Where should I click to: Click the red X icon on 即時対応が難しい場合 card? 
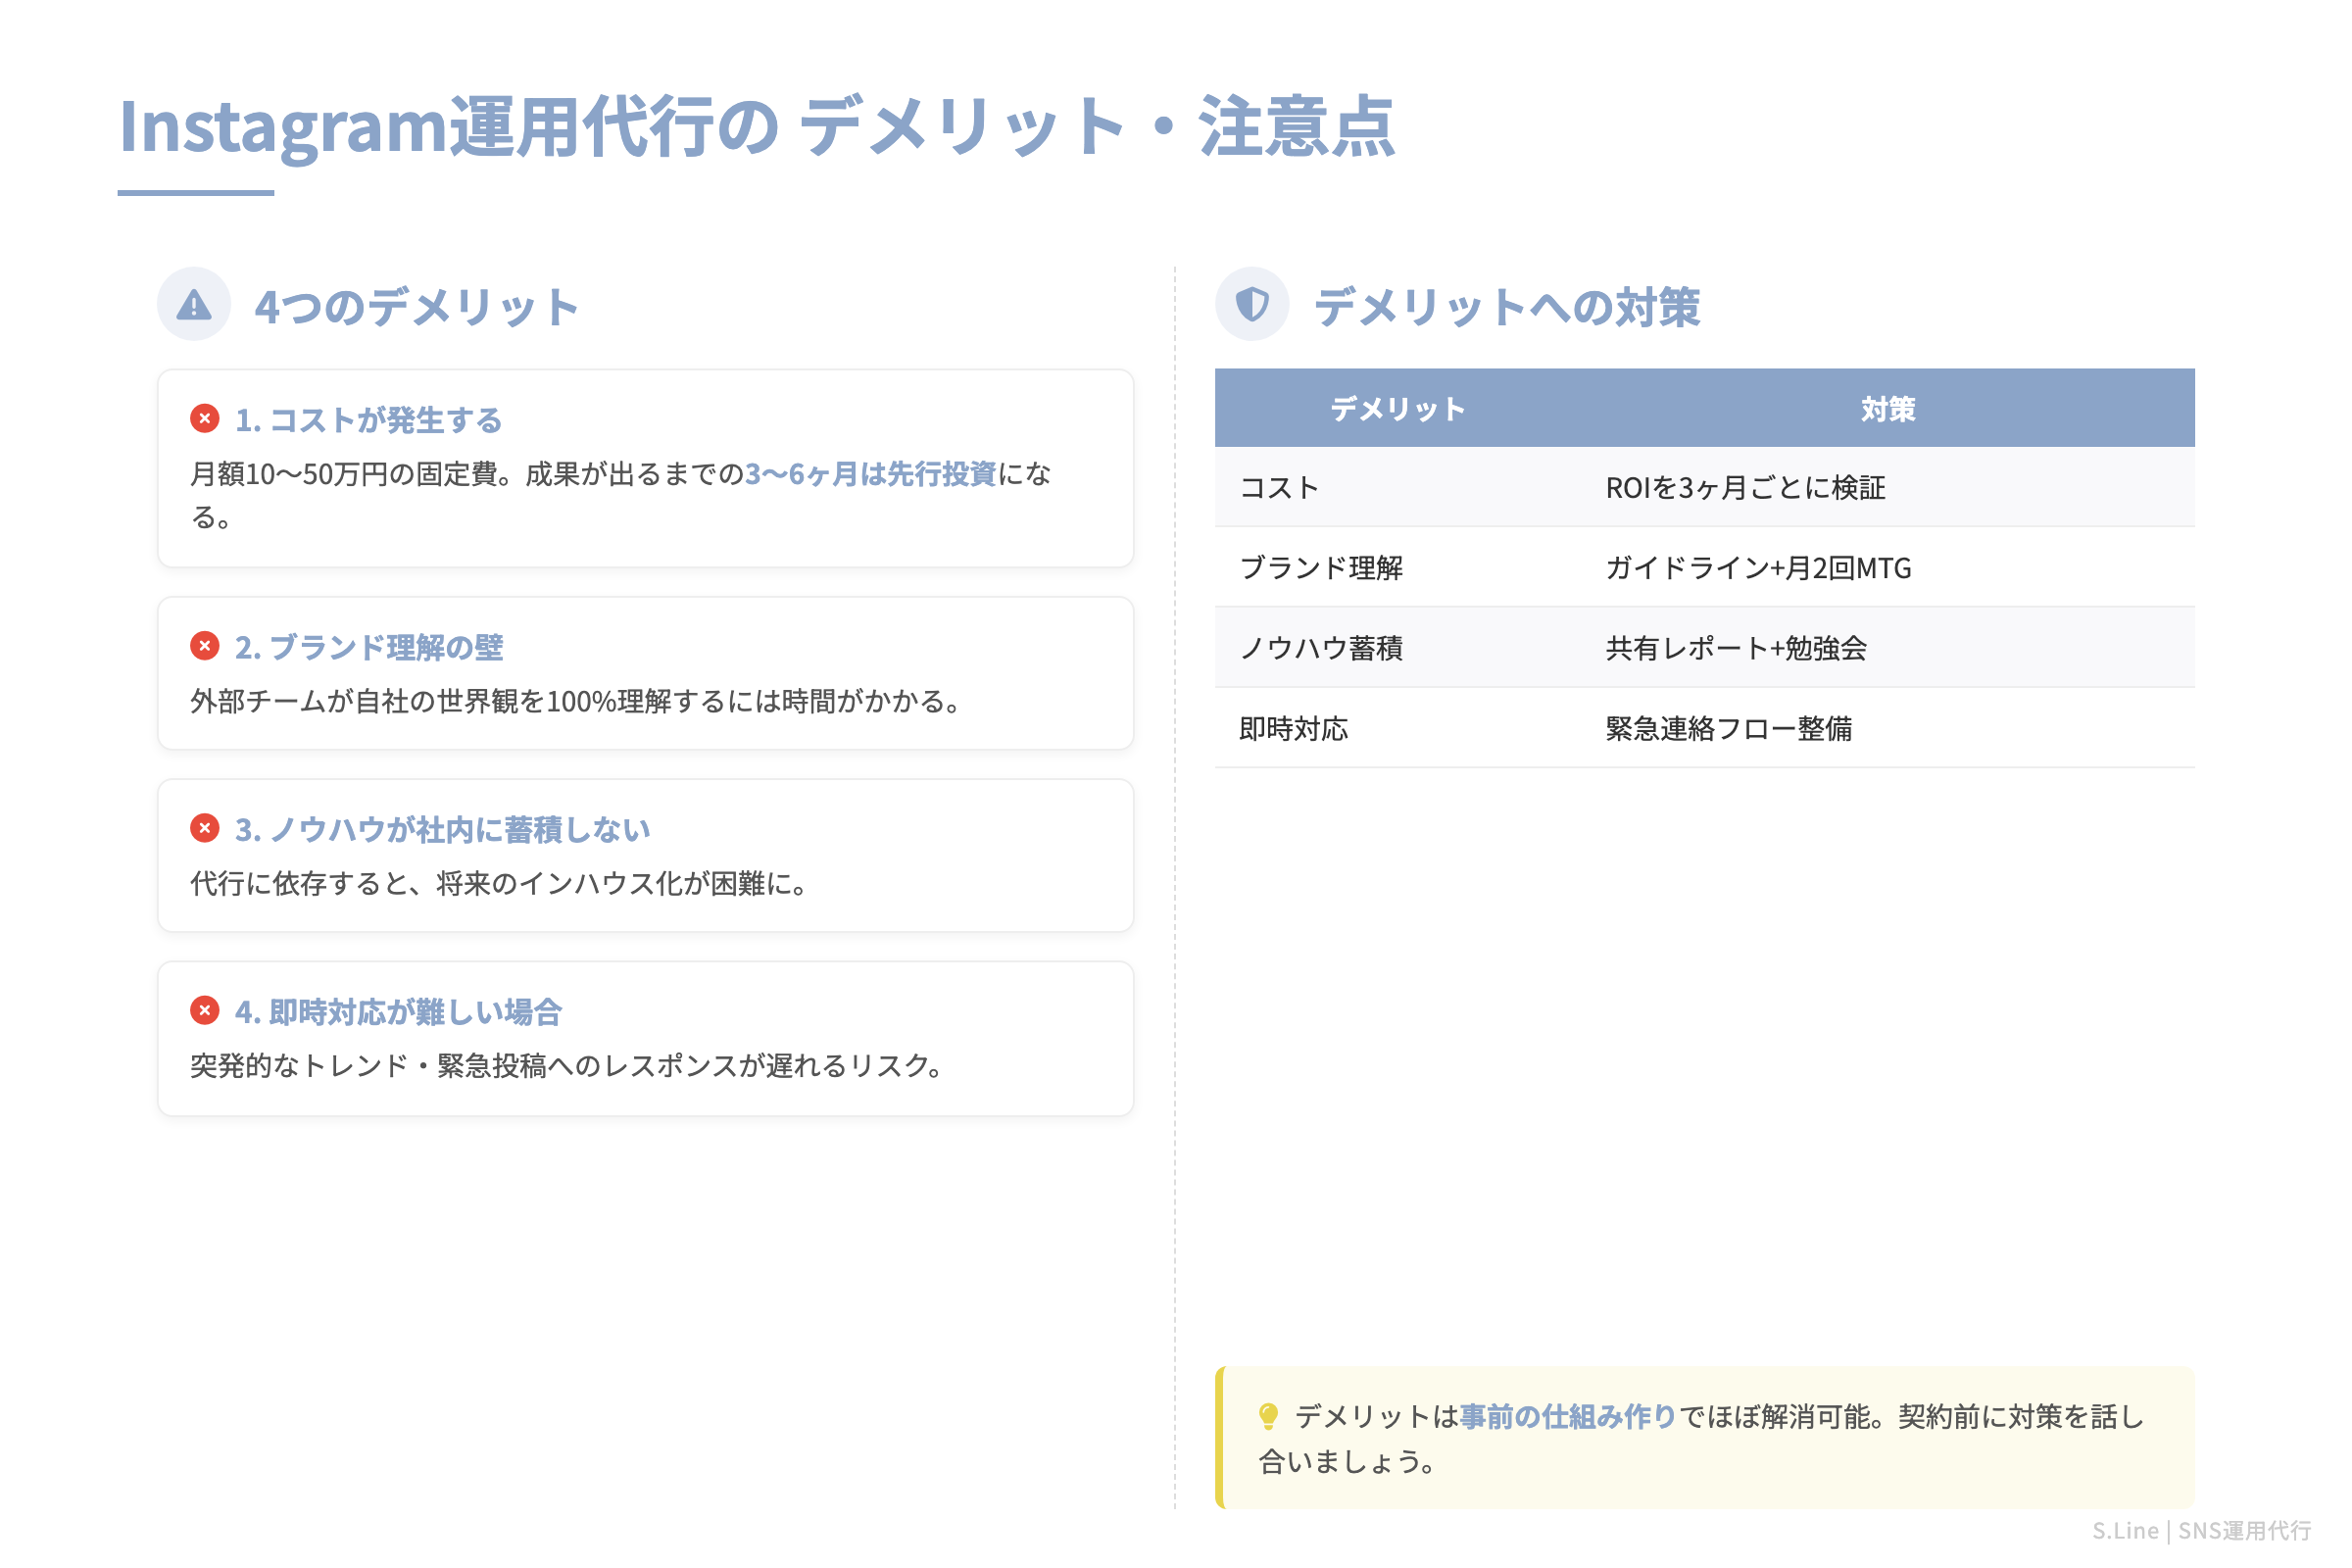205,1011
